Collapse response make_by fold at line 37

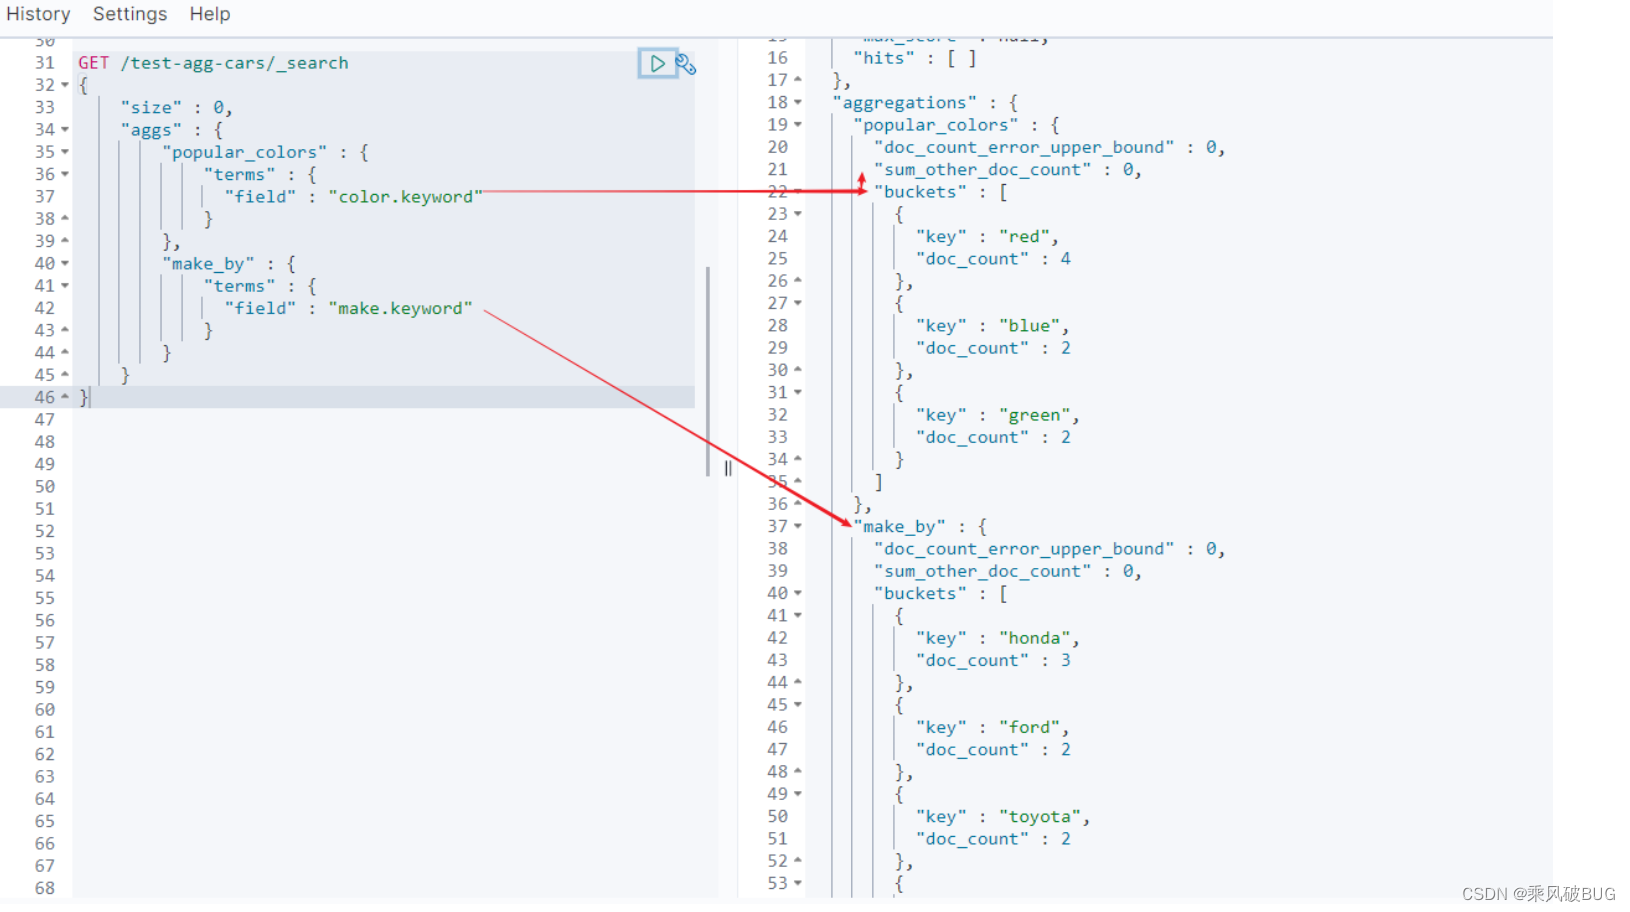point(798,526)
